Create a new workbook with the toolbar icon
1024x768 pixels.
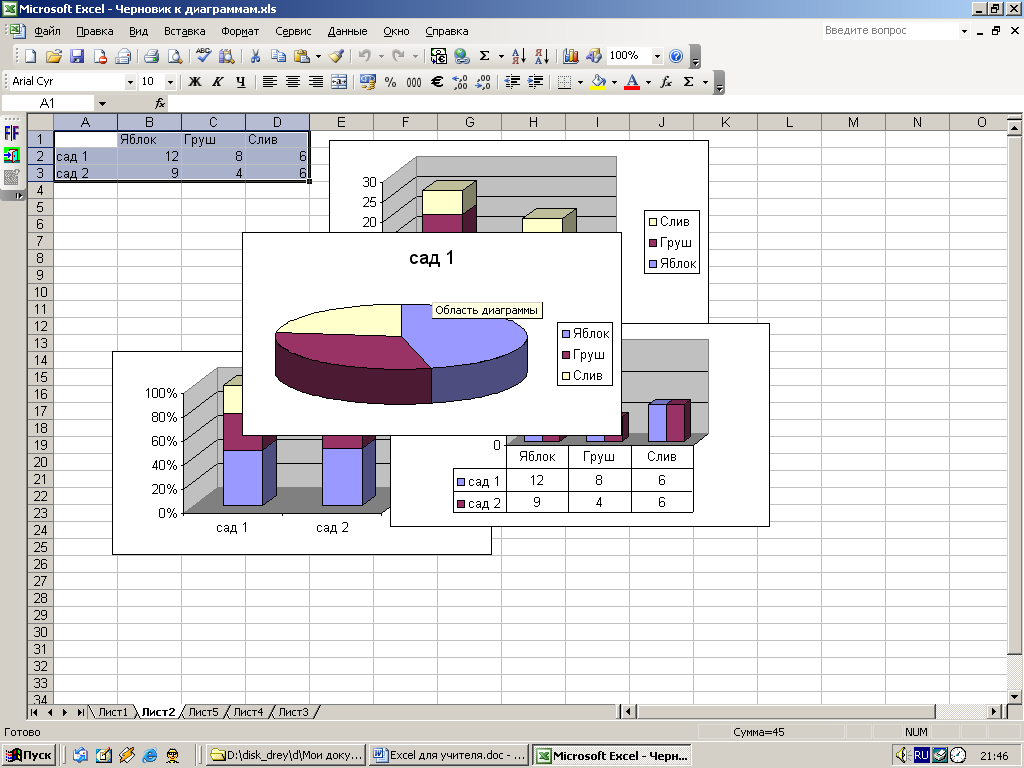coord(30,56)
